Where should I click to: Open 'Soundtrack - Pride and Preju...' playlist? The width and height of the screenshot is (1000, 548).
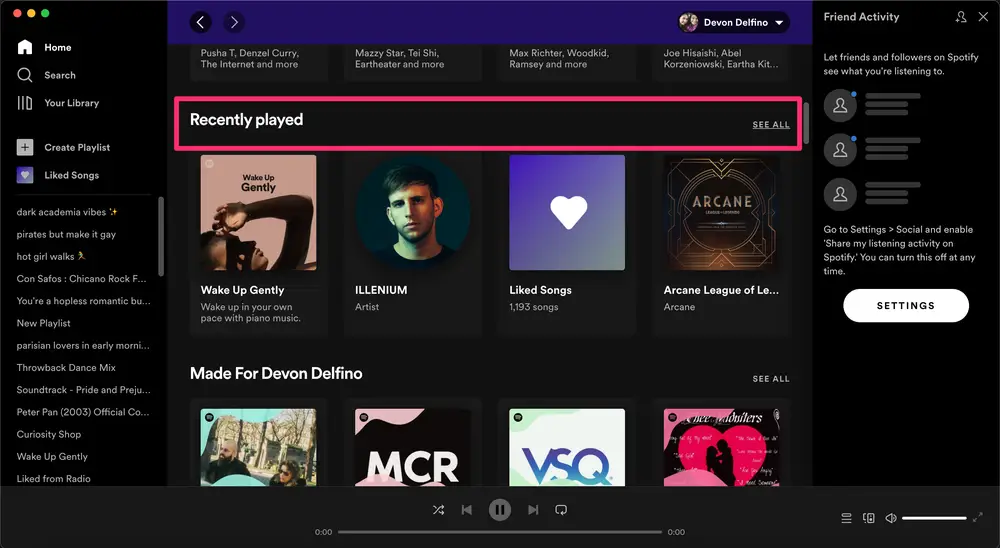[x=84, y=390]
